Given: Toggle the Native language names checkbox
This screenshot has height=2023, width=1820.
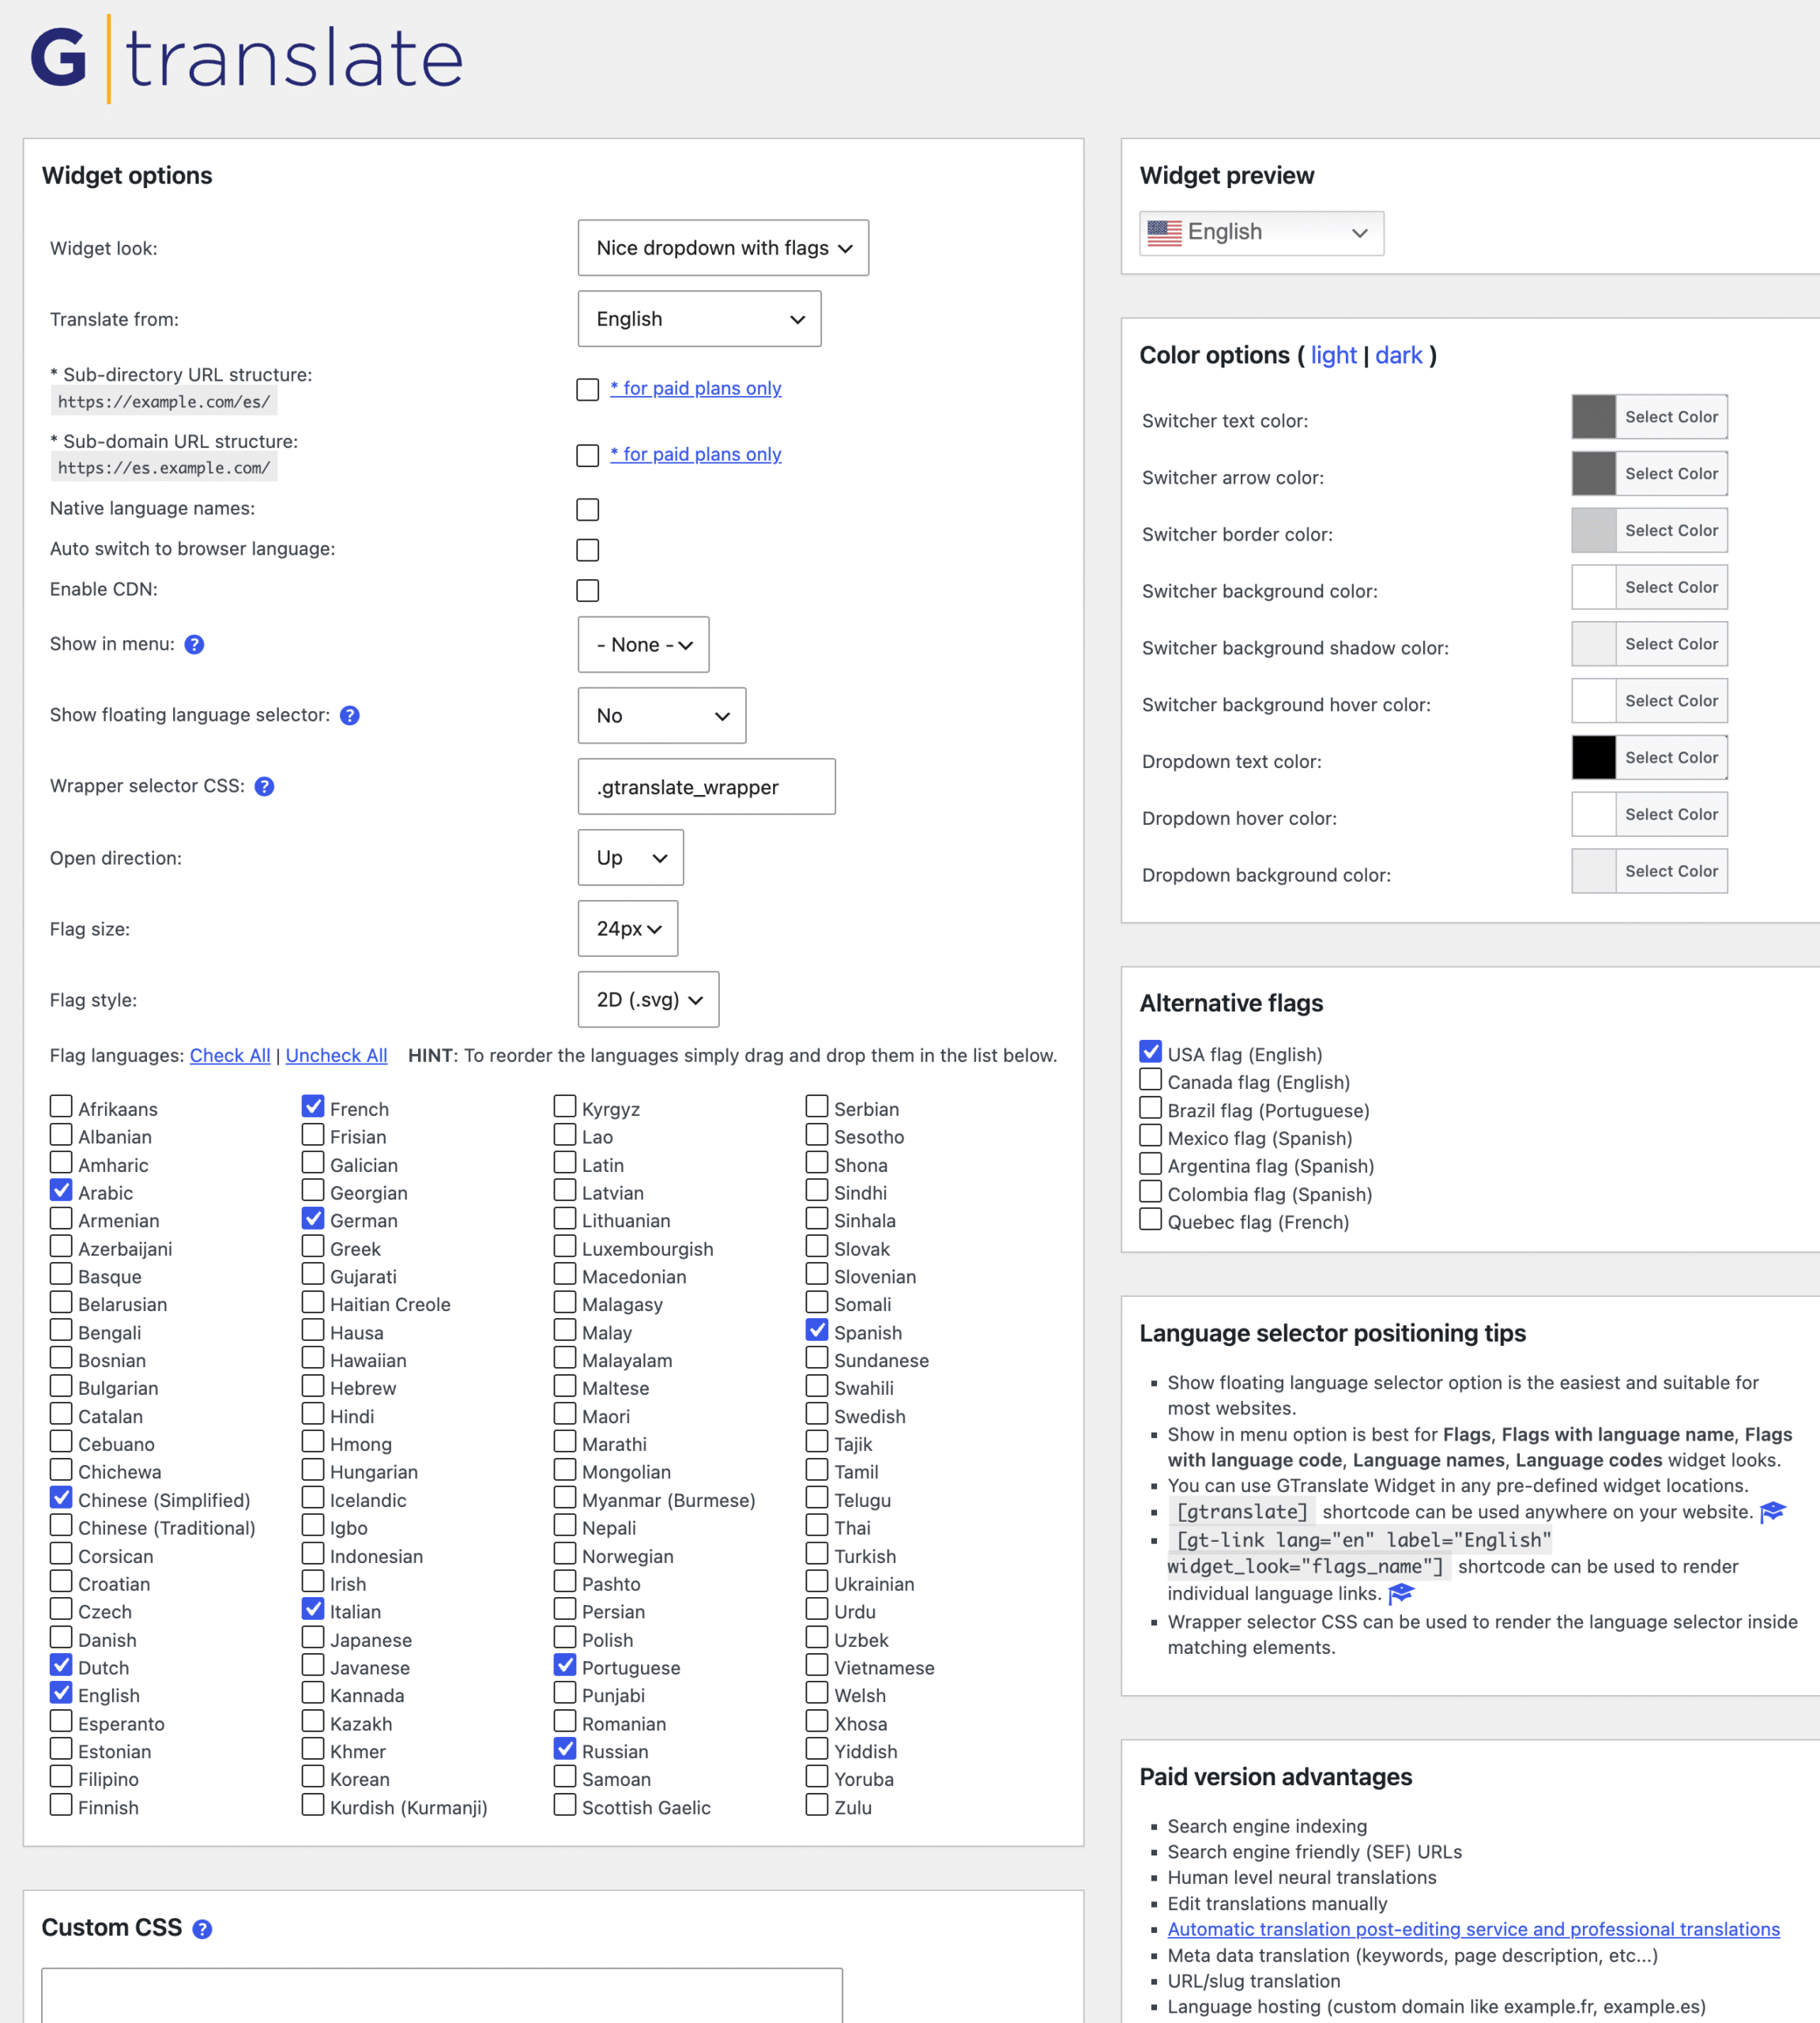Looking at the screenshot, I should coord(588,510).
